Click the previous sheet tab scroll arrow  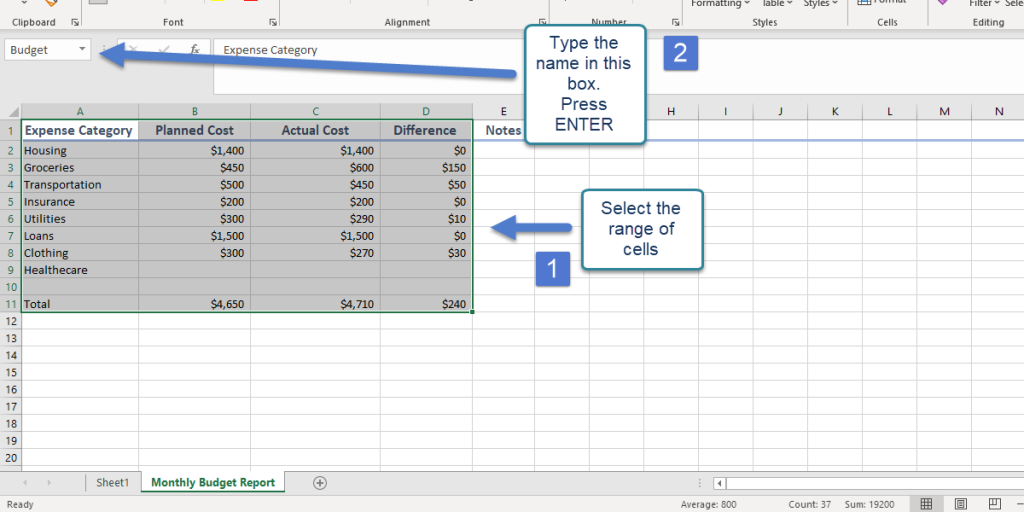tap(25, 483)
